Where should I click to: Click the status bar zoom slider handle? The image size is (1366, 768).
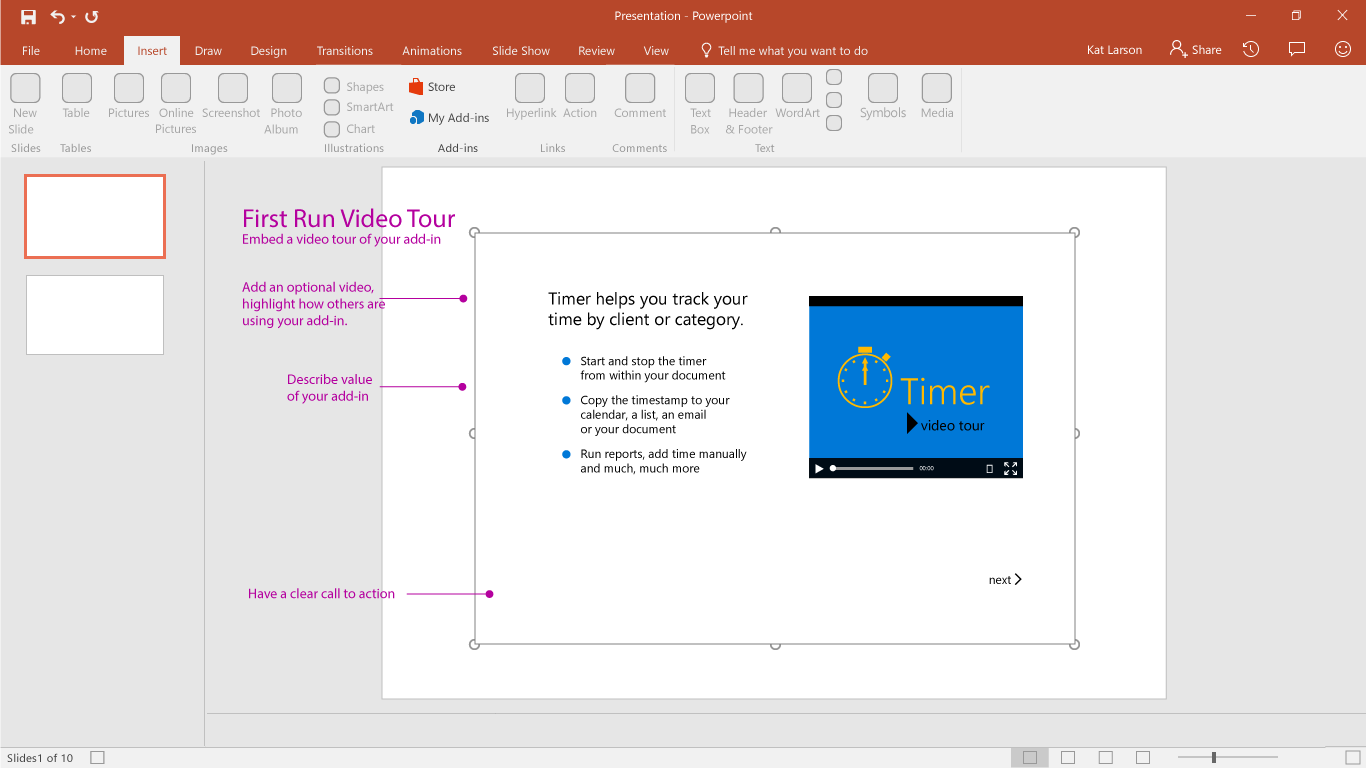point(1214,758)
